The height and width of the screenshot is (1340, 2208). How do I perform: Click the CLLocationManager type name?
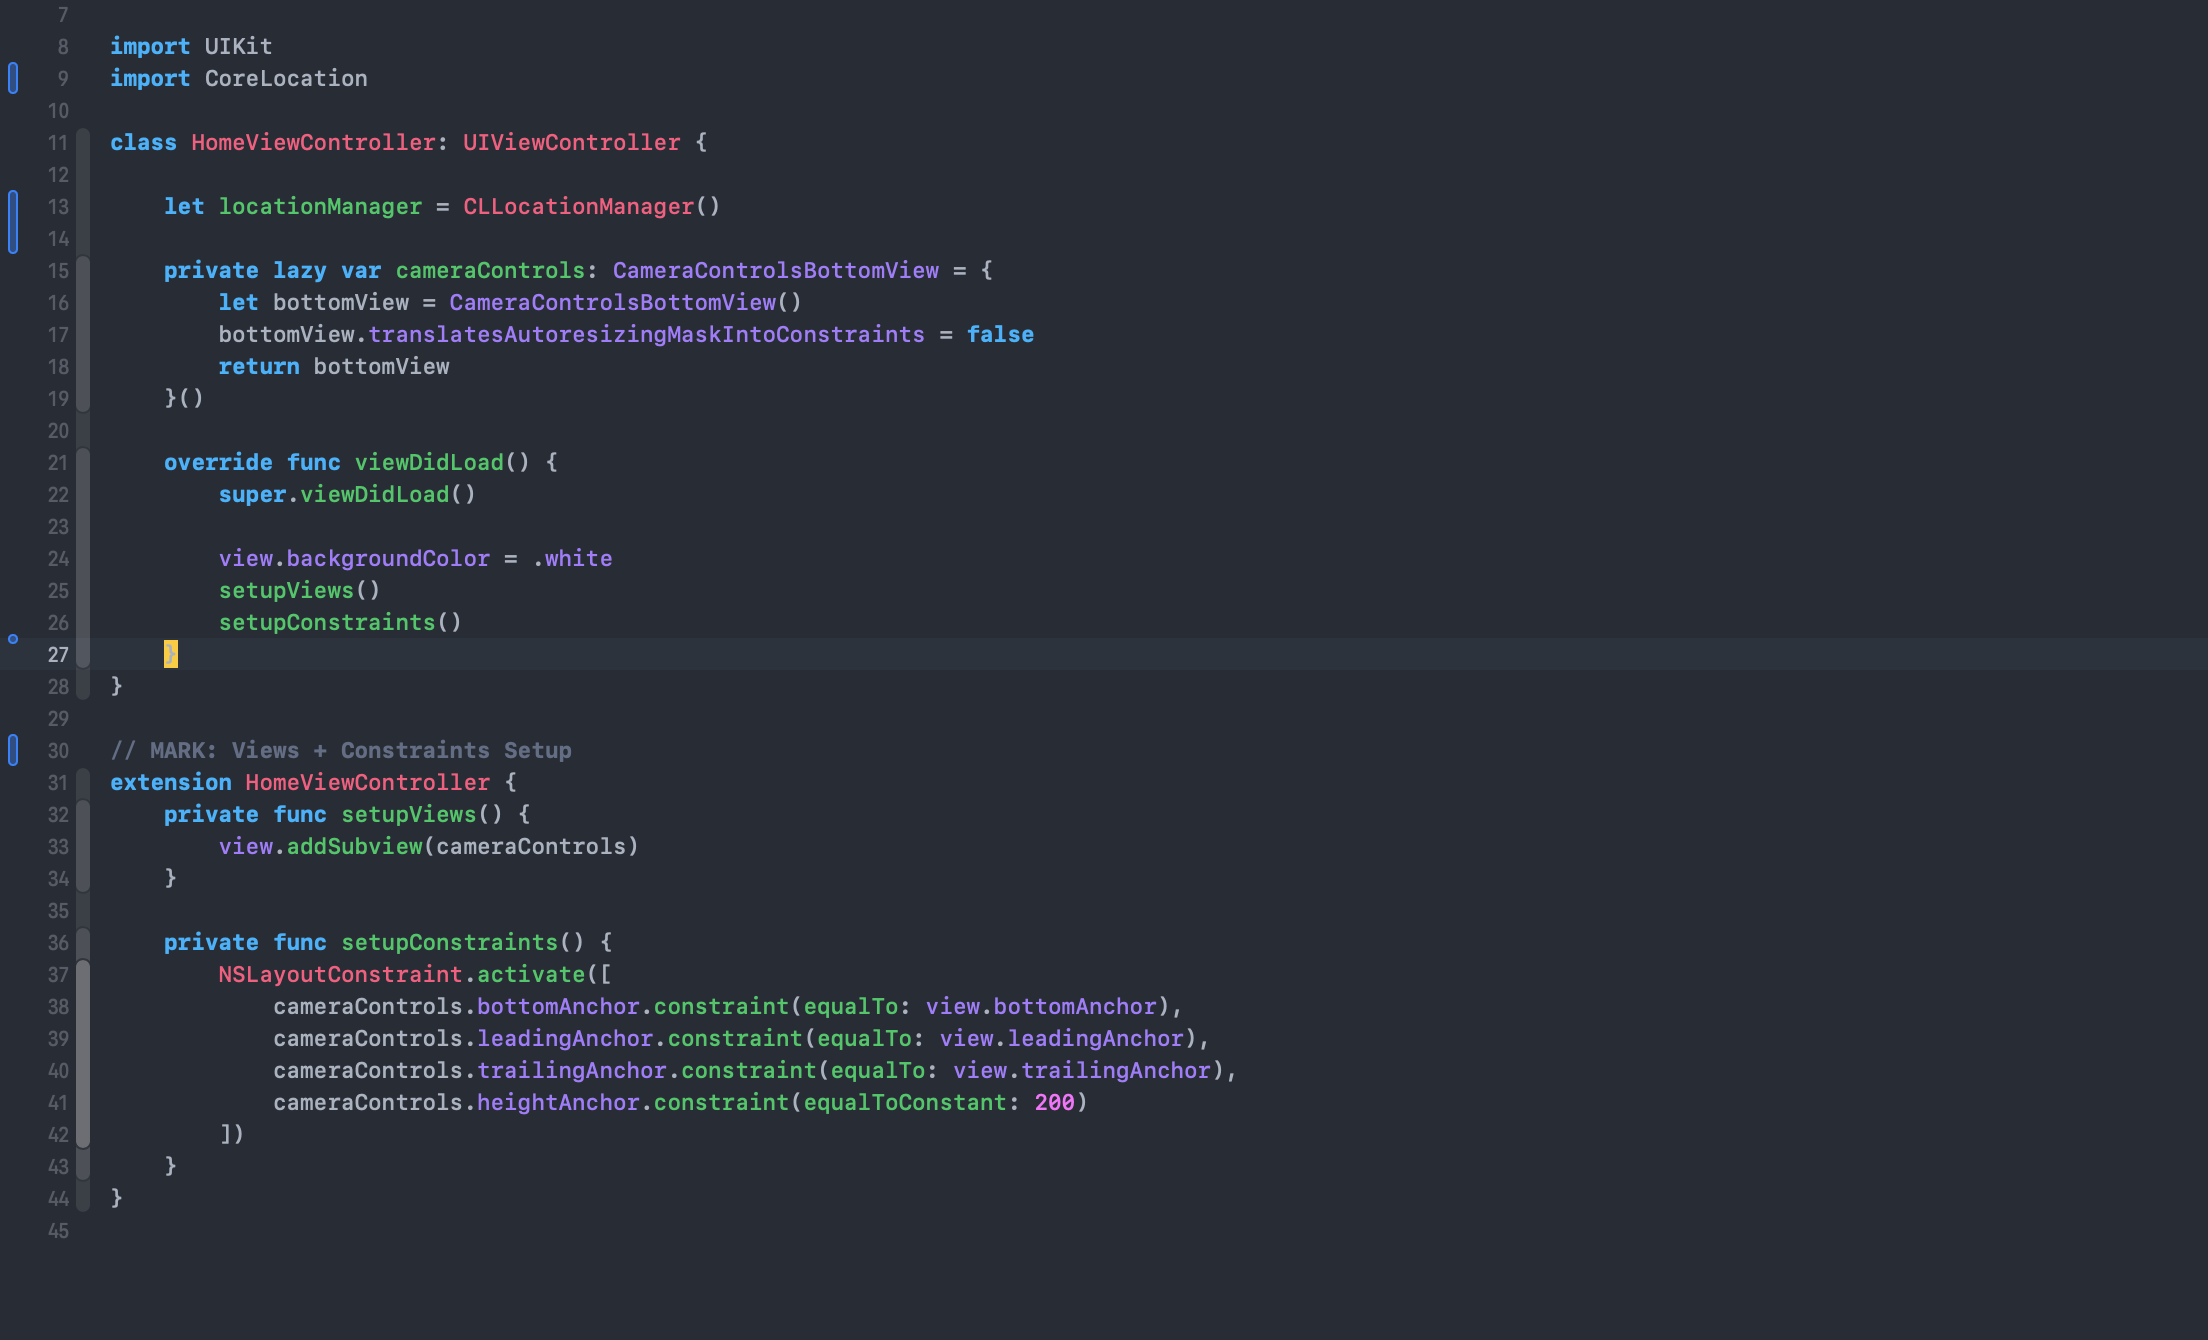tap(578, 207)
